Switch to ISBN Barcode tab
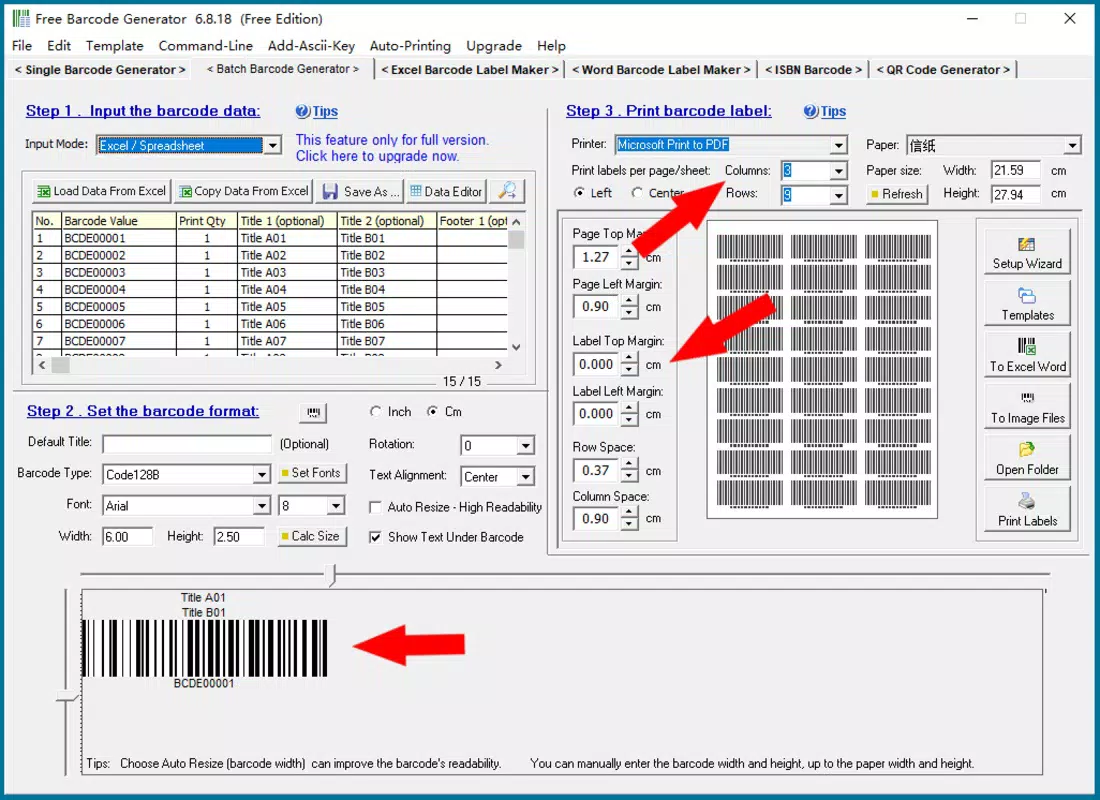This screenshot has height=800, width=1100. click(x=813, y=69)
